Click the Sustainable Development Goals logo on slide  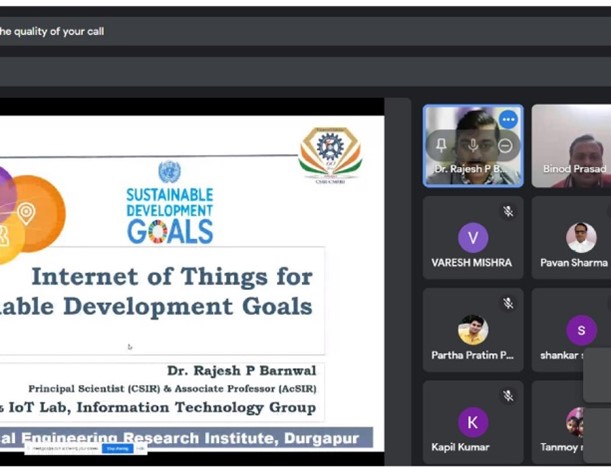click(x=169, y=205)
